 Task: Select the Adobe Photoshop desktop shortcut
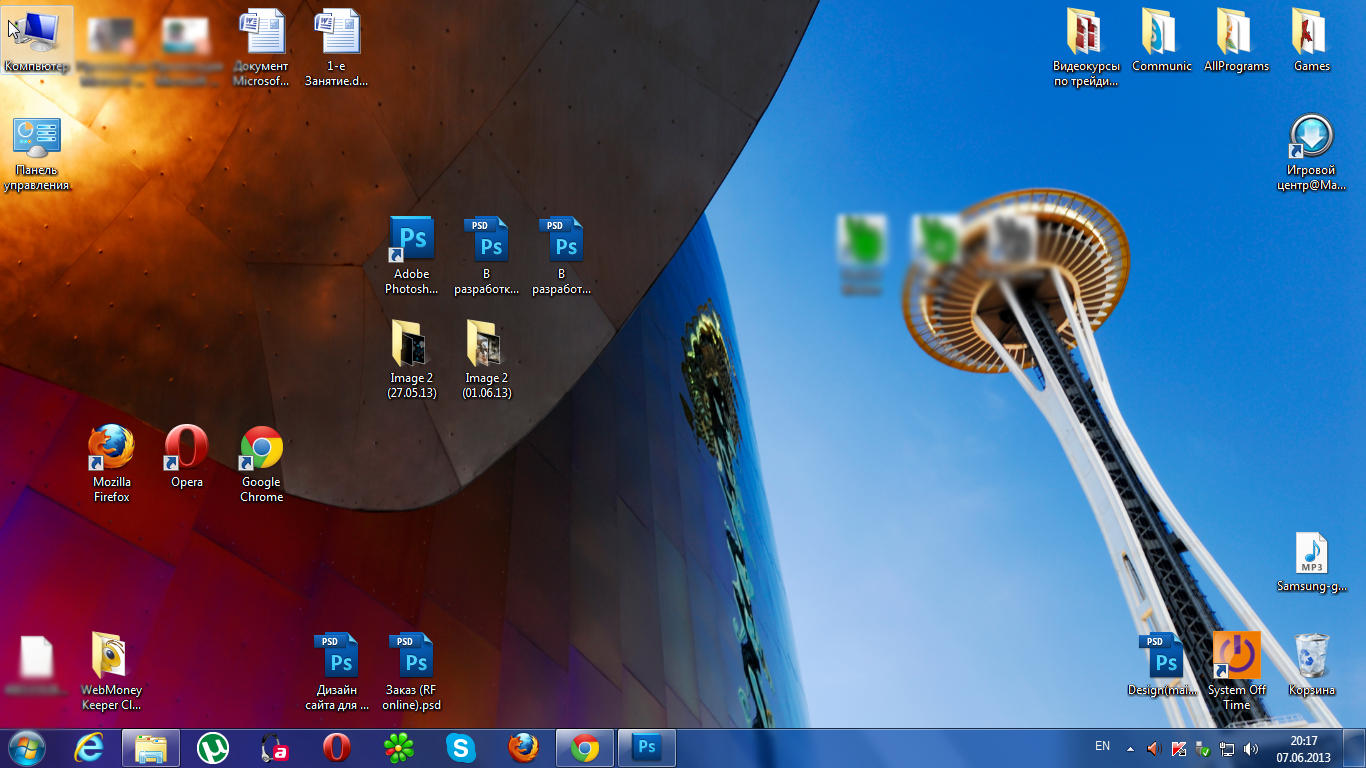(412, 242)
